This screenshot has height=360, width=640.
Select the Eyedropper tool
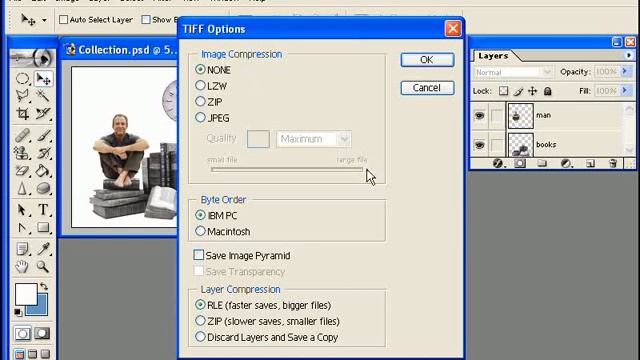43,249
